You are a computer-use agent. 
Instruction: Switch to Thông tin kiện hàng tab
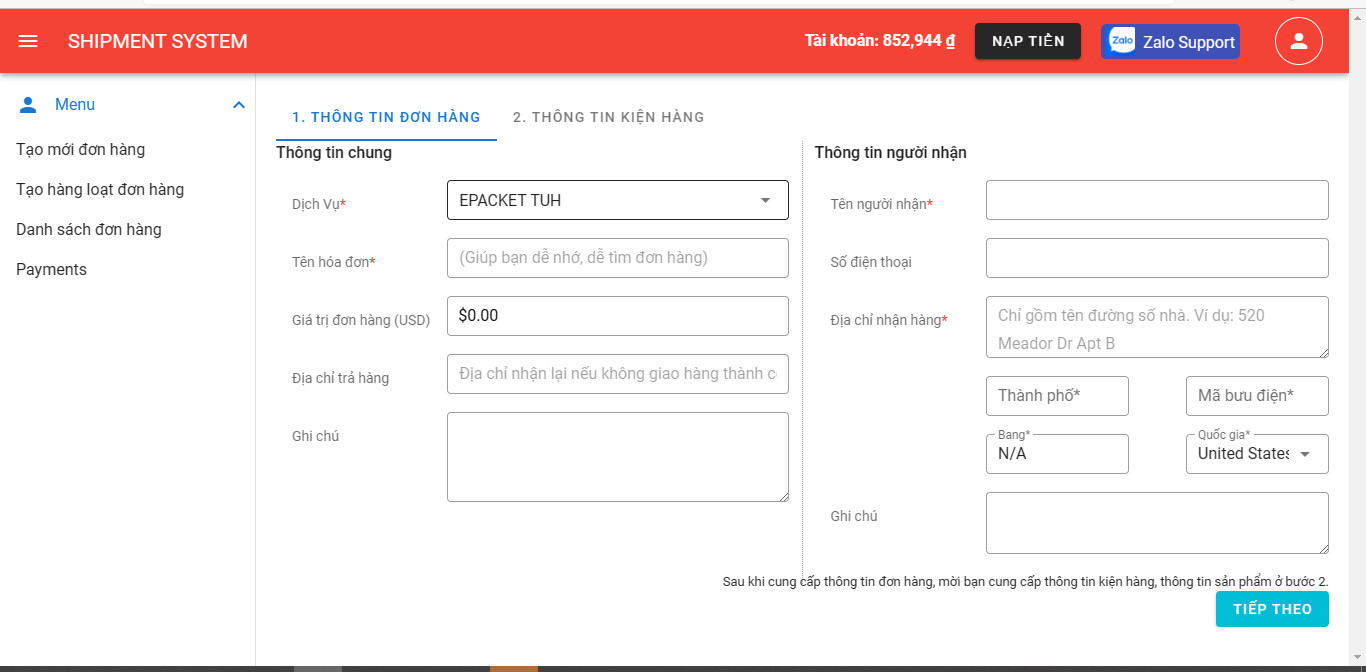608,117
